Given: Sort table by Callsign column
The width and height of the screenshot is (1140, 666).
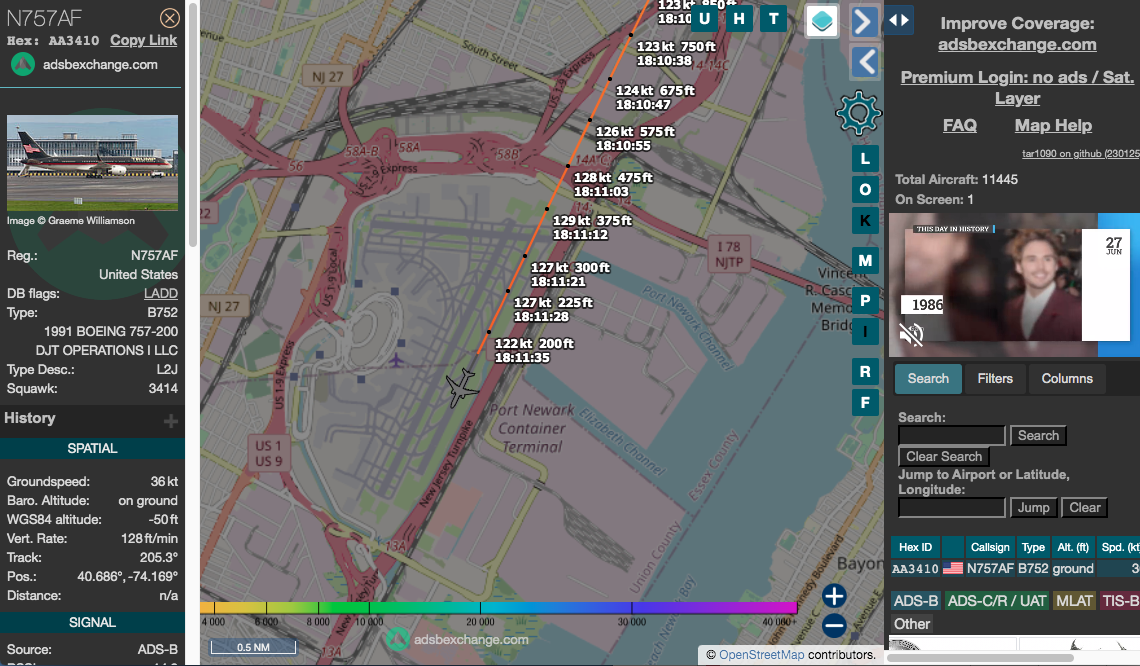Looking at the screenshot, I should (x=990, y=547).
